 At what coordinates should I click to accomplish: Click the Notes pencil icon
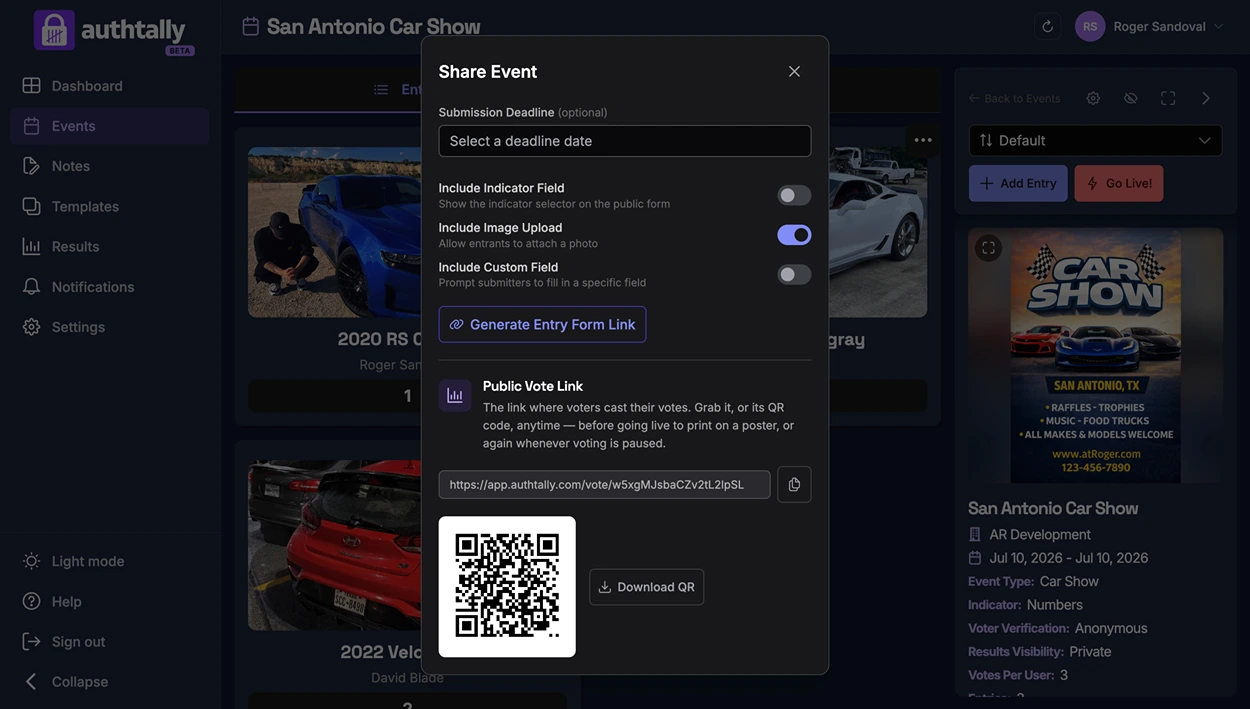click(32, 166)
